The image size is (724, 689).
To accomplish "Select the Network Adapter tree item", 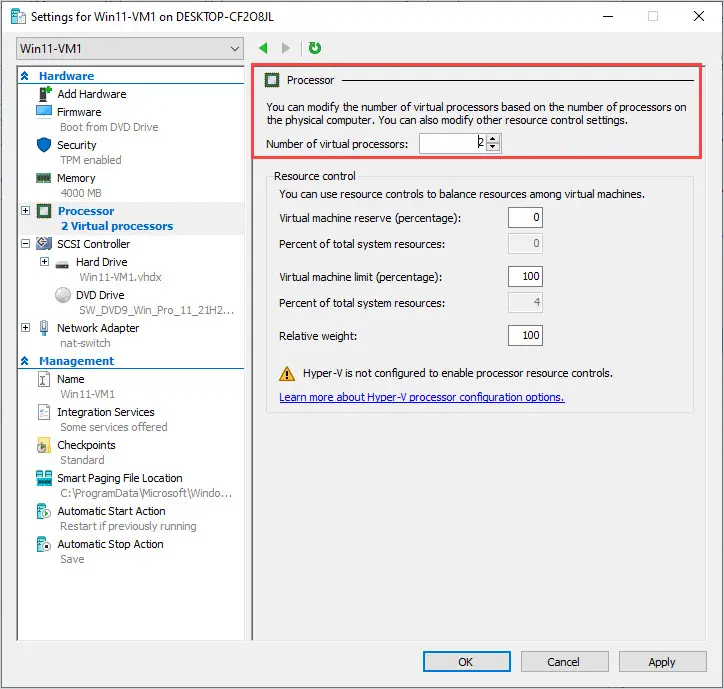I will 98,328.
